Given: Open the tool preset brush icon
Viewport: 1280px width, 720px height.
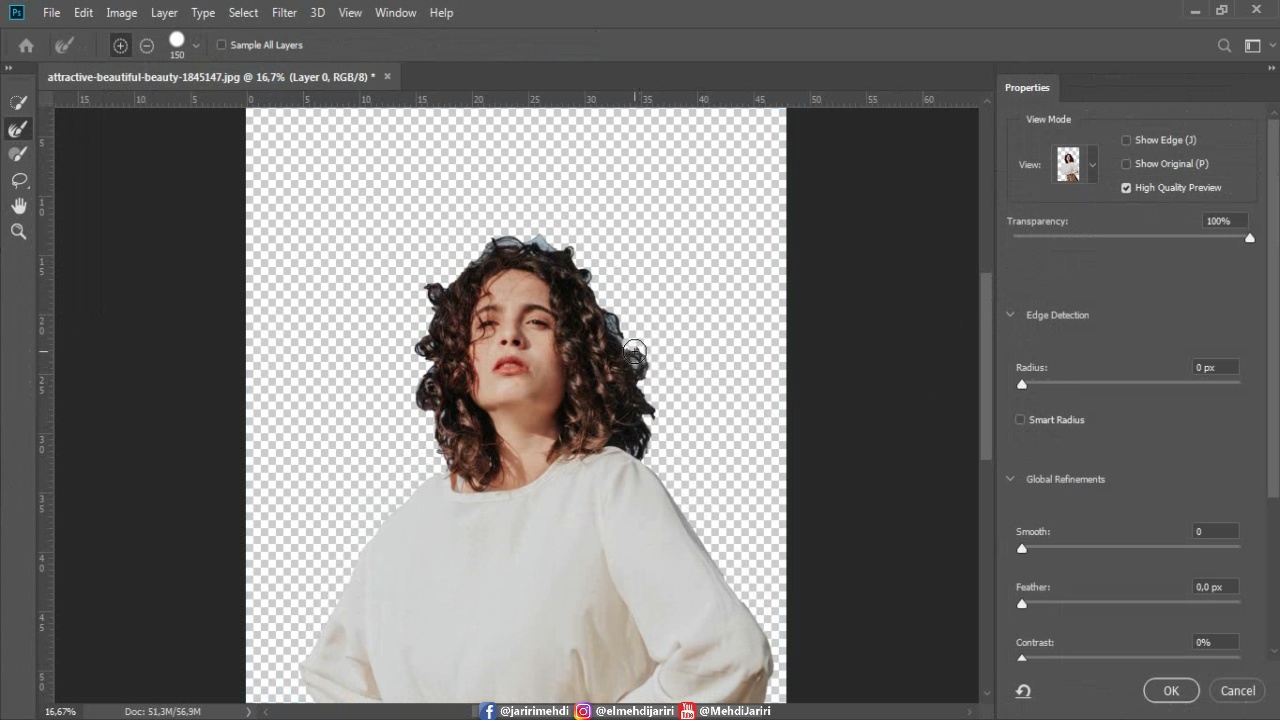Looking at the screenshot, I should (64, 45).
